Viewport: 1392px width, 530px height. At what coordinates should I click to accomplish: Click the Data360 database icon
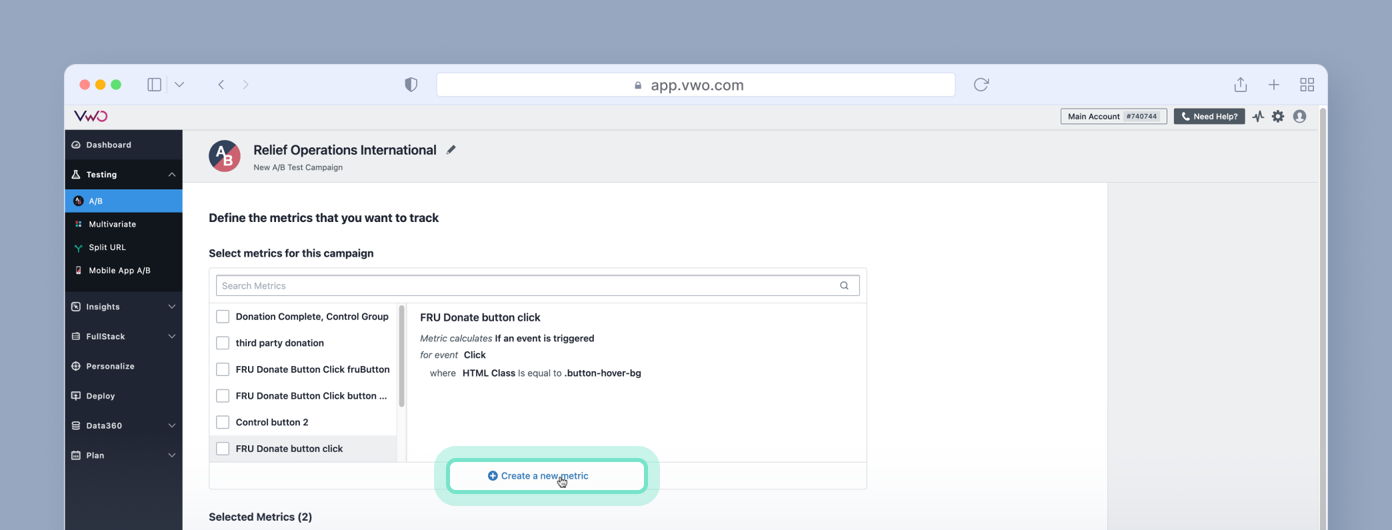[x=76, y=426]
